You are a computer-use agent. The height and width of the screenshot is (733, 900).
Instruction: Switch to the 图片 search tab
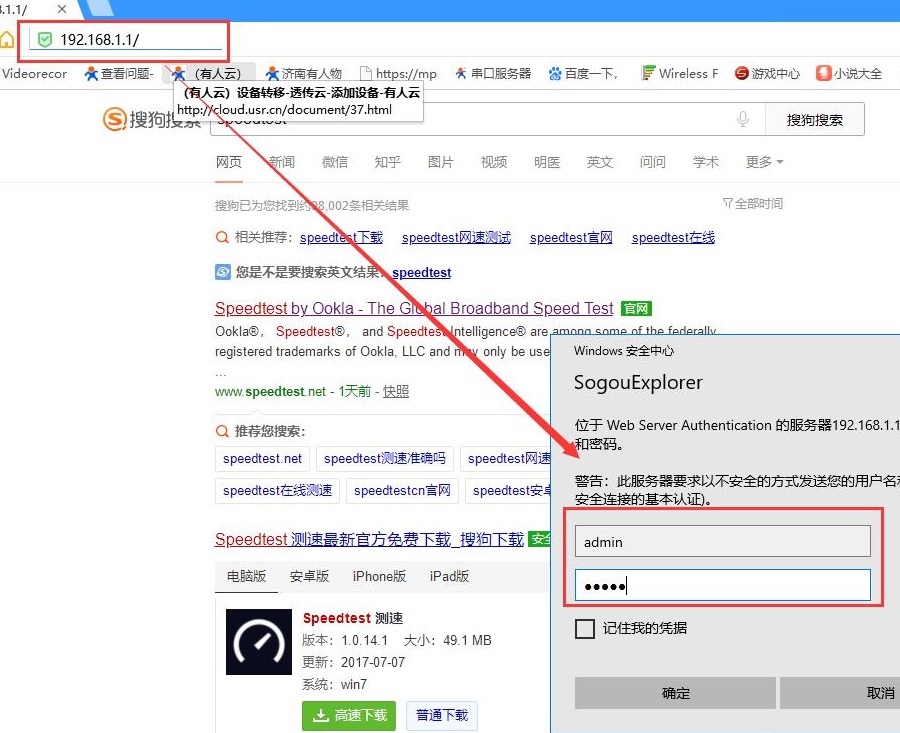(441, 162)
